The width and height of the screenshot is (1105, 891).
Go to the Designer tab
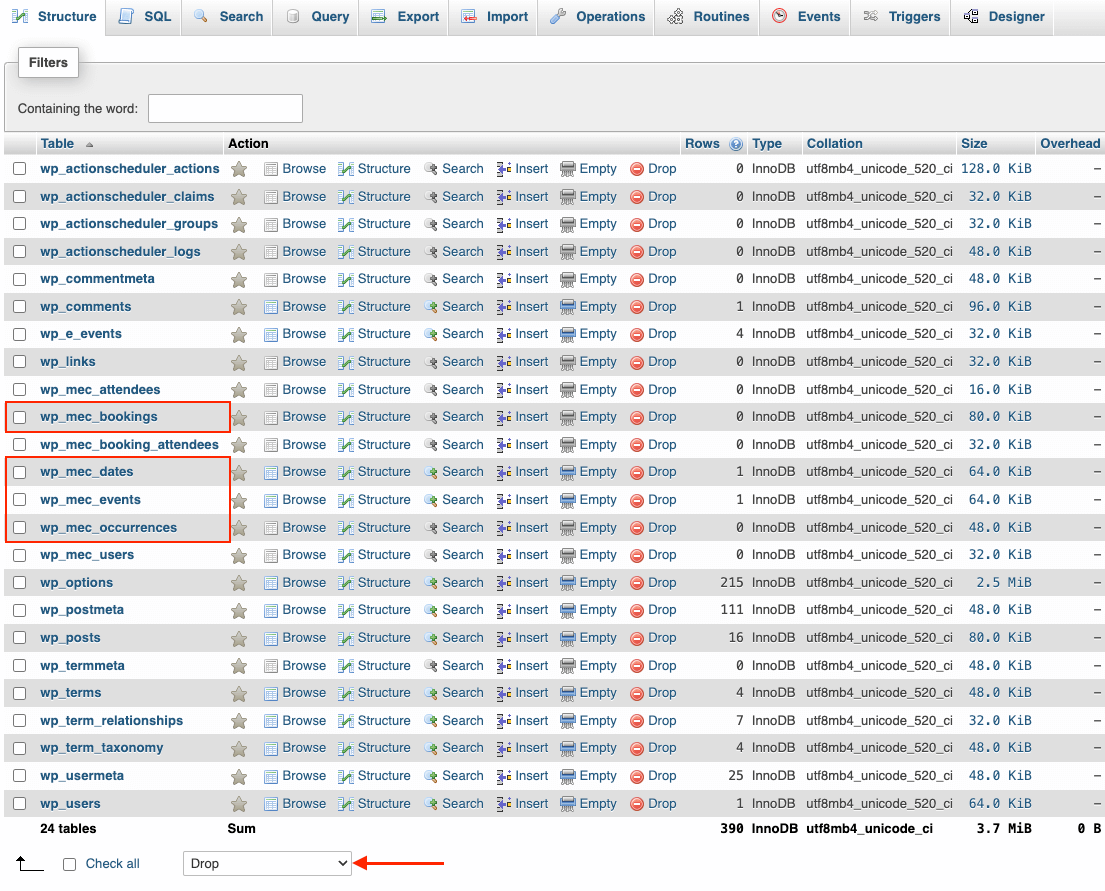[x=1004, y=17]
